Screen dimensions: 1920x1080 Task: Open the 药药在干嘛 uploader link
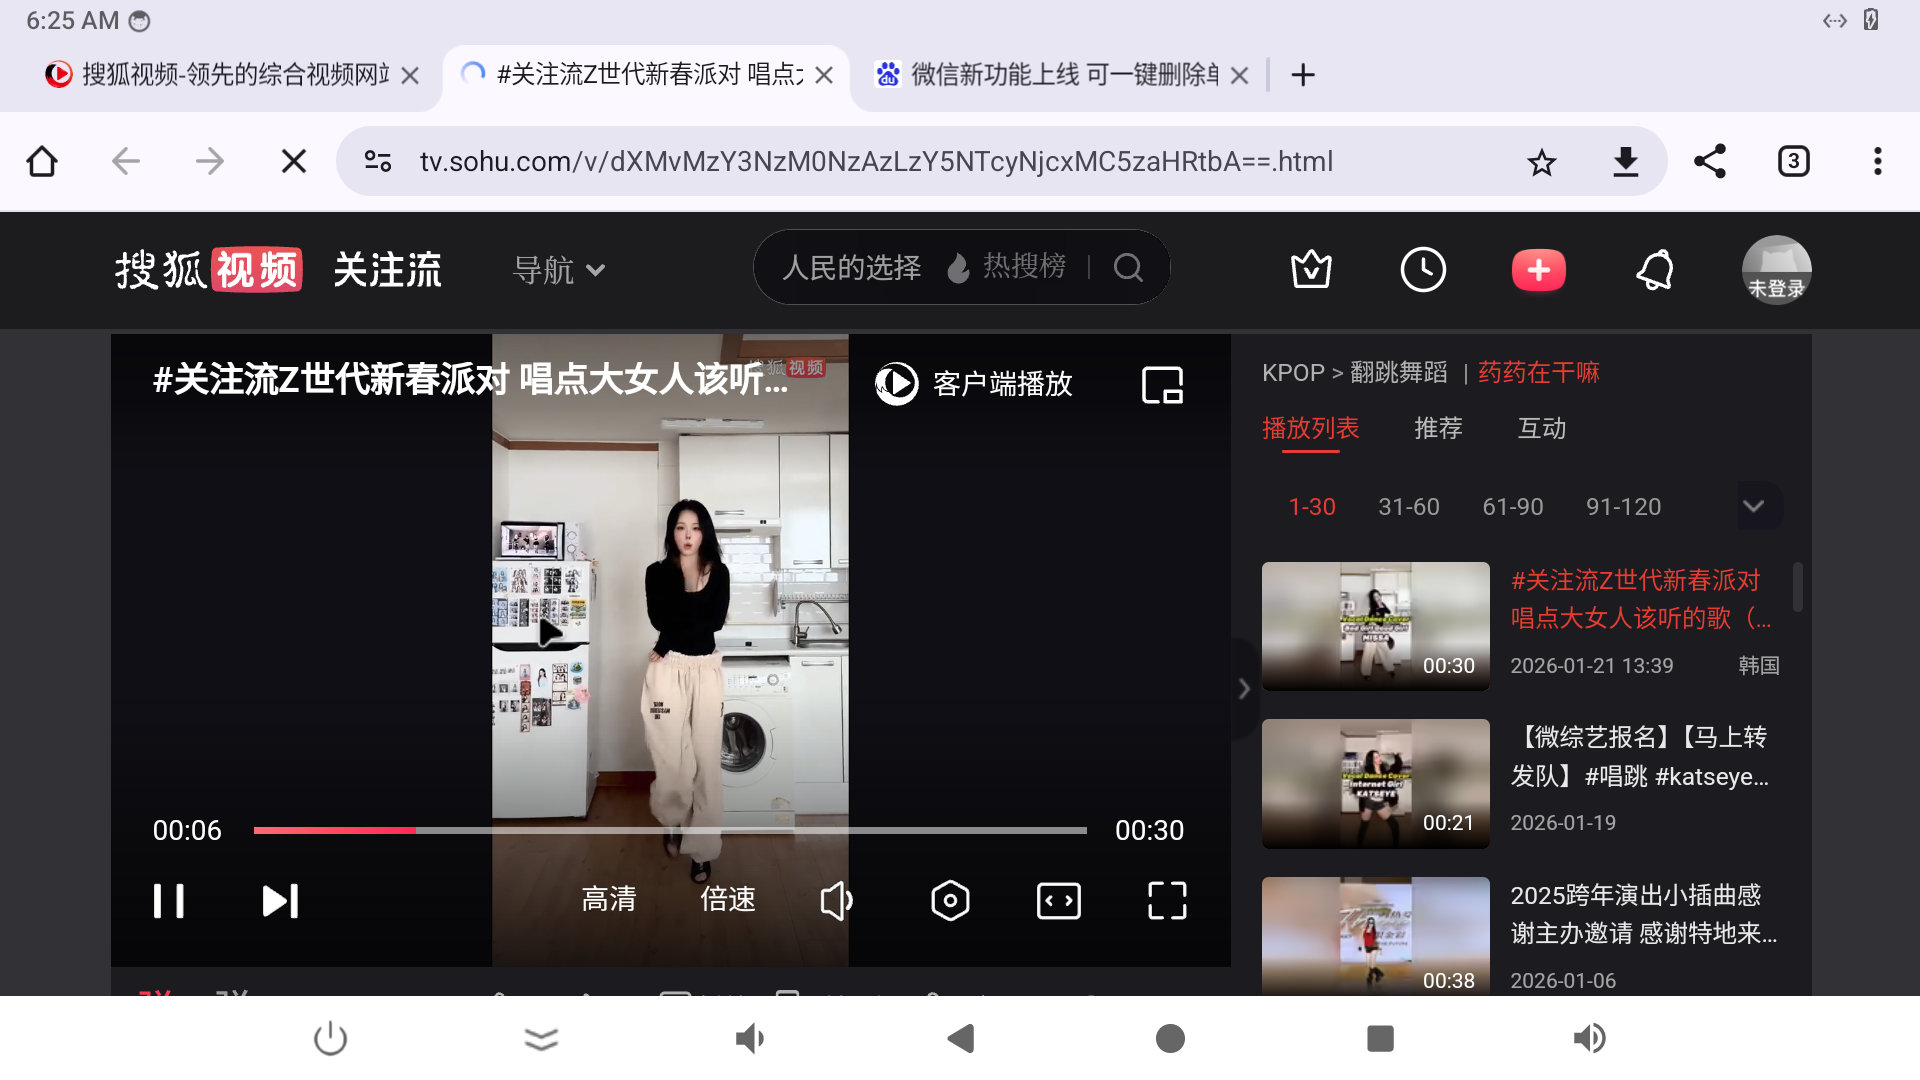click(1538, 373)
